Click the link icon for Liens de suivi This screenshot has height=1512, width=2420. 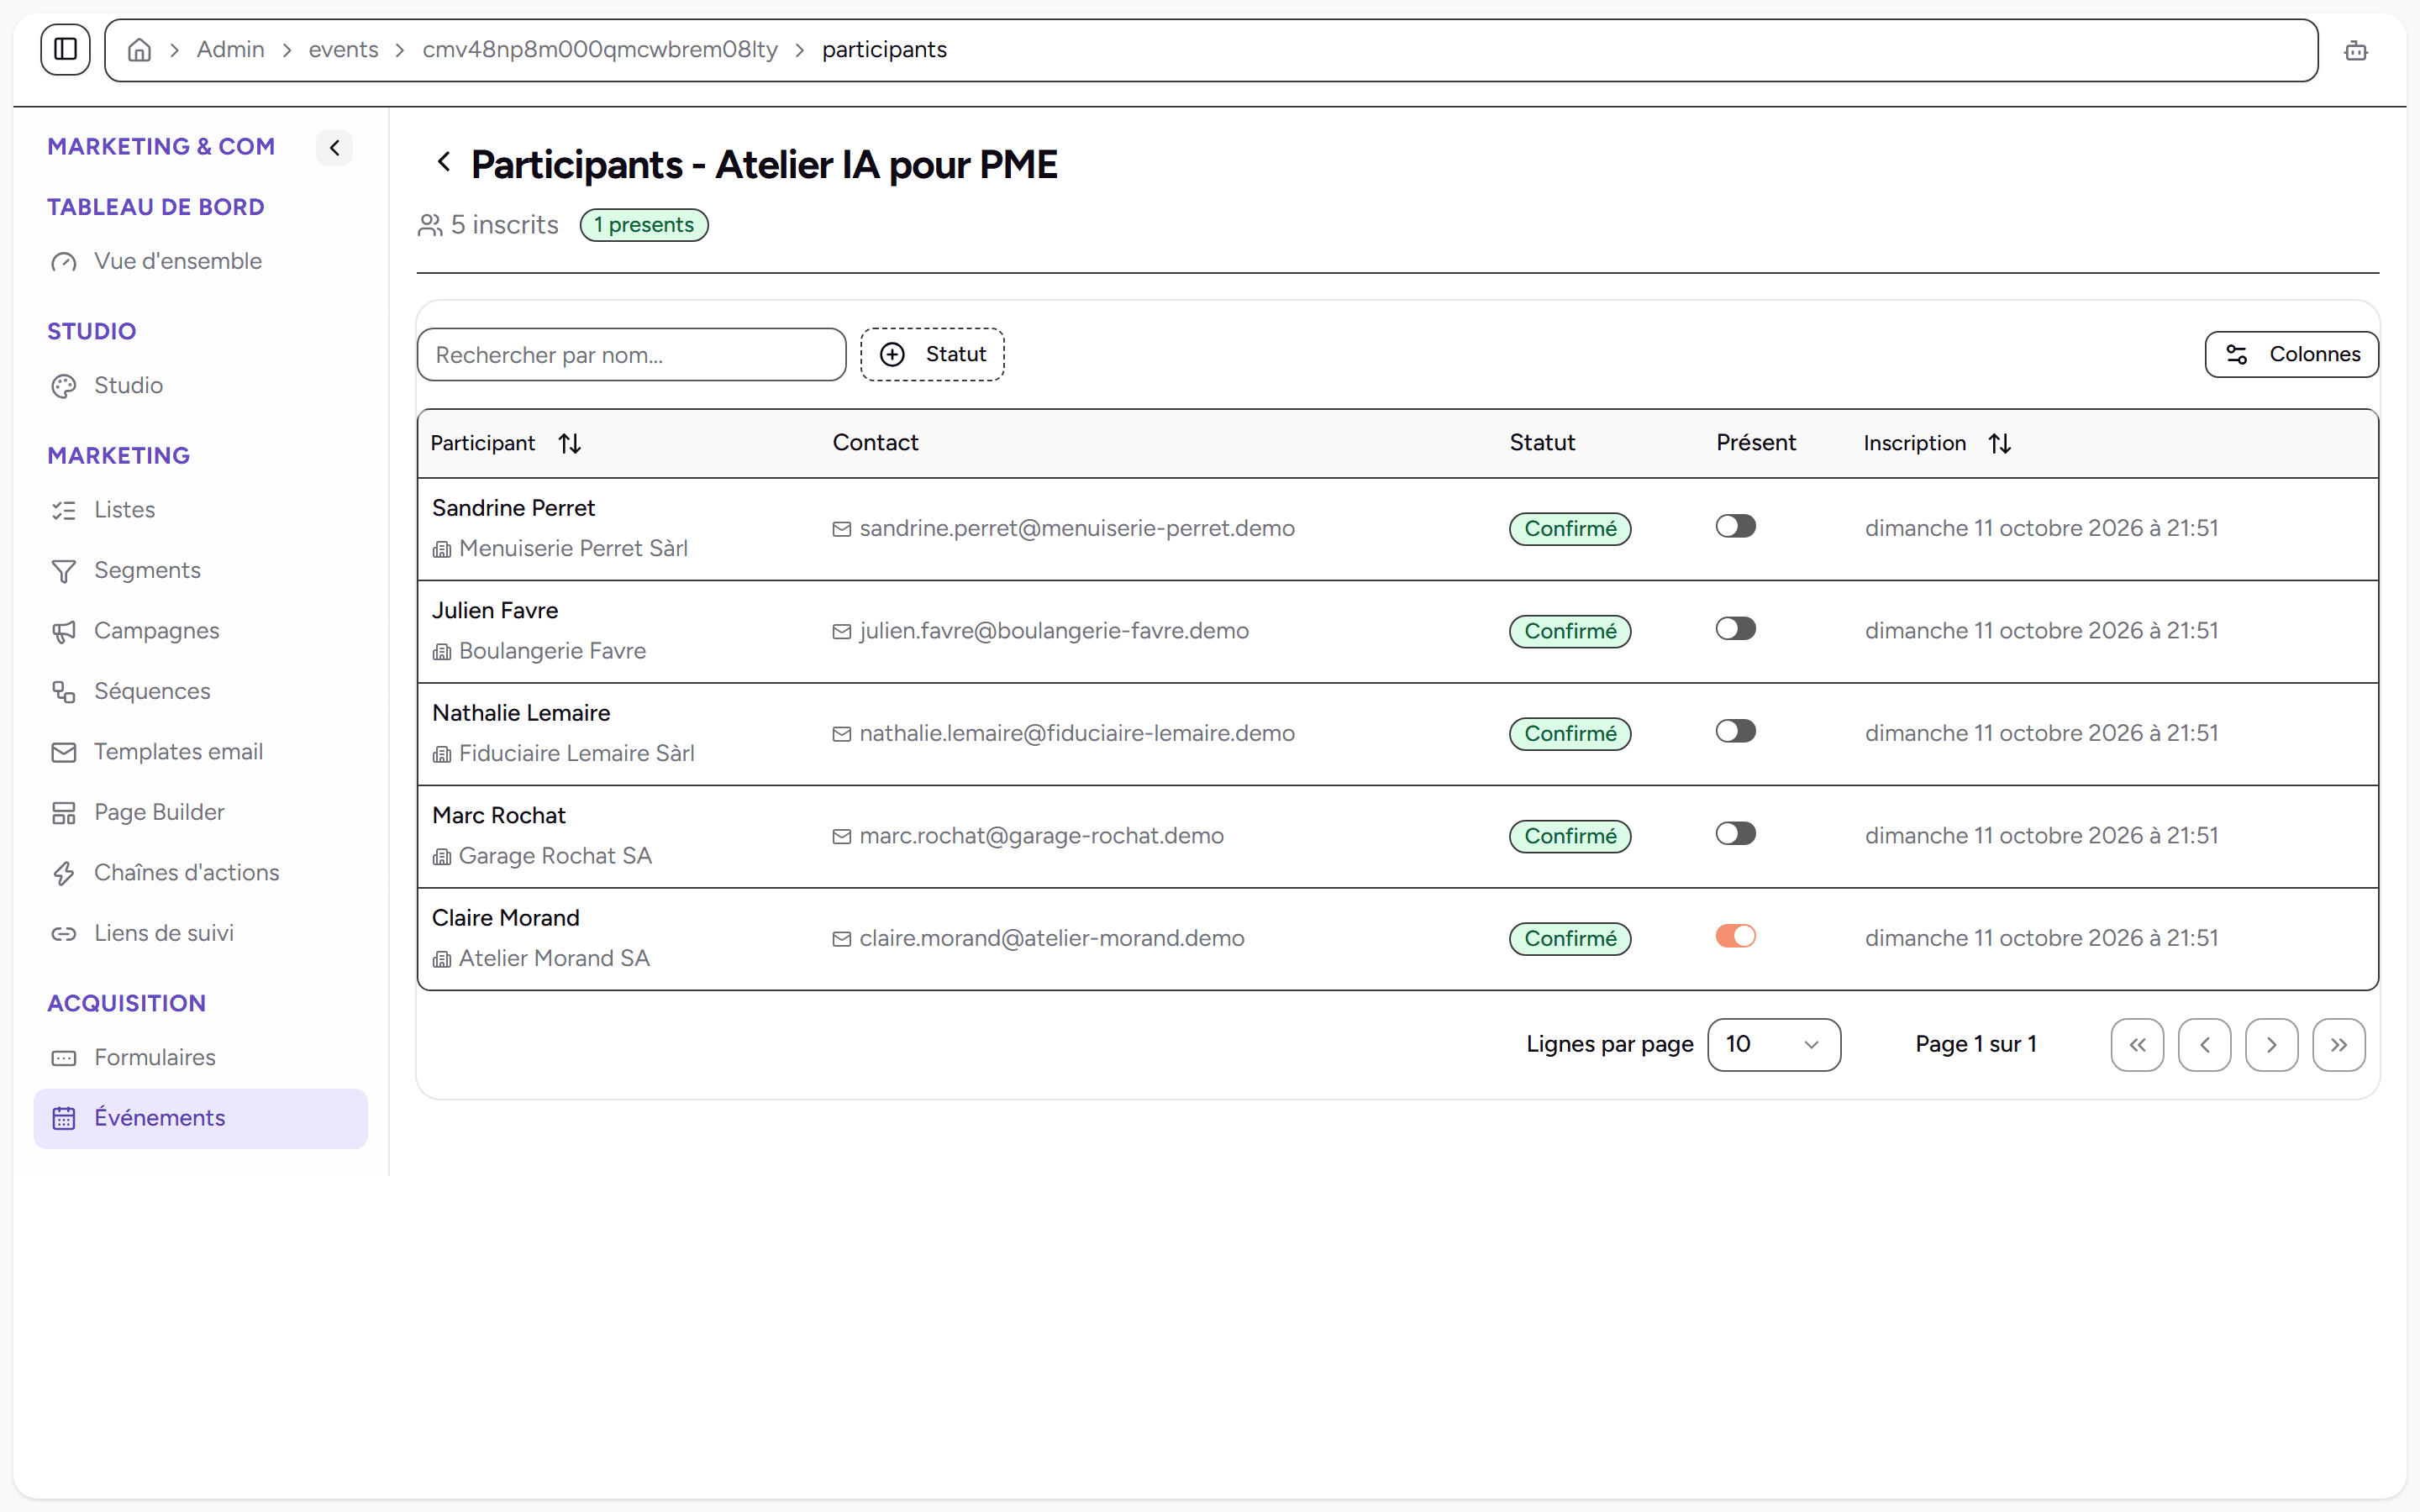64,934
